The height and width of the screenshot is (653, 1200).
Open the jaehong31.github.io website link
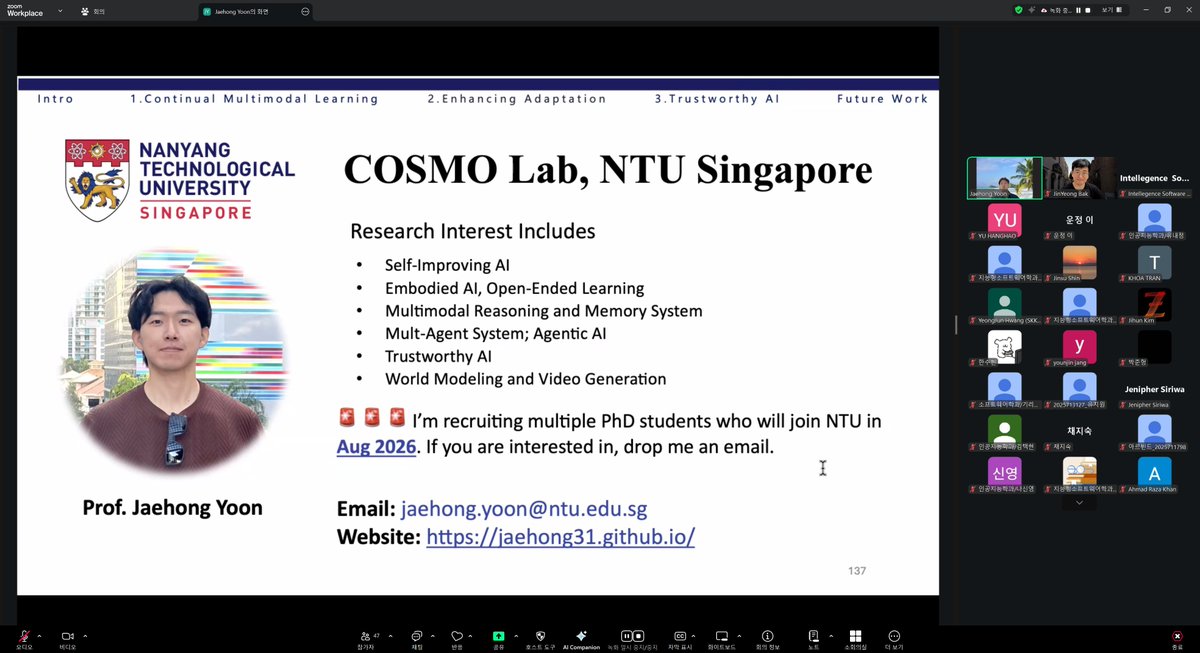tap(560, 537)
